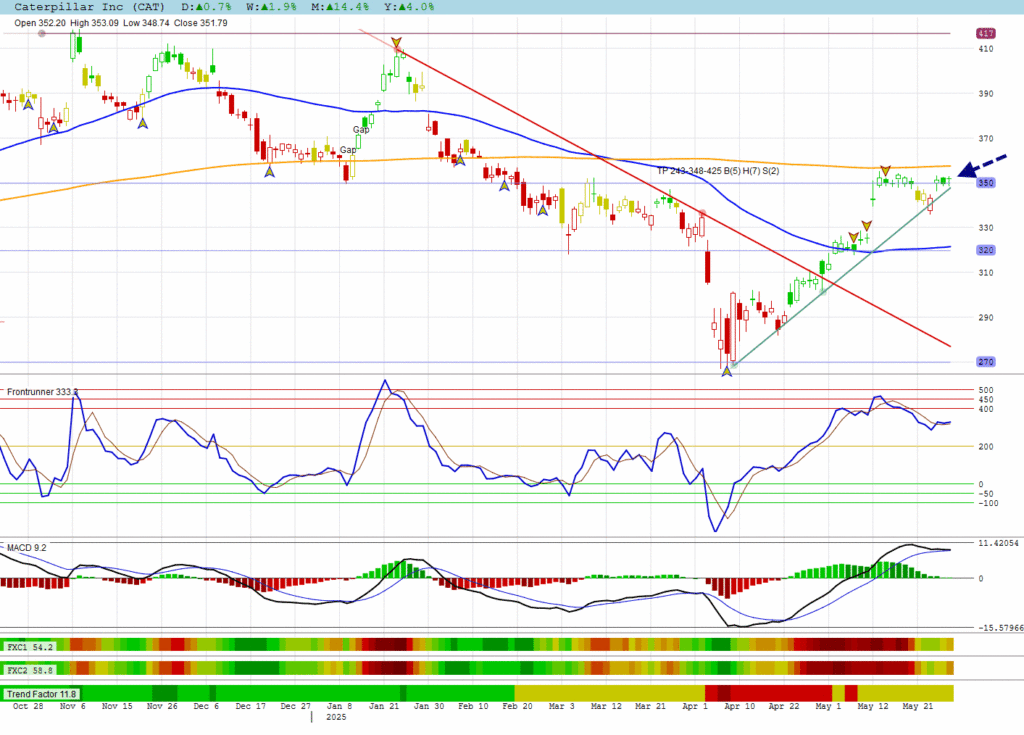
Task: Click the Frontrunner 333.2 indicator label
Action: (x=42, y=392)
